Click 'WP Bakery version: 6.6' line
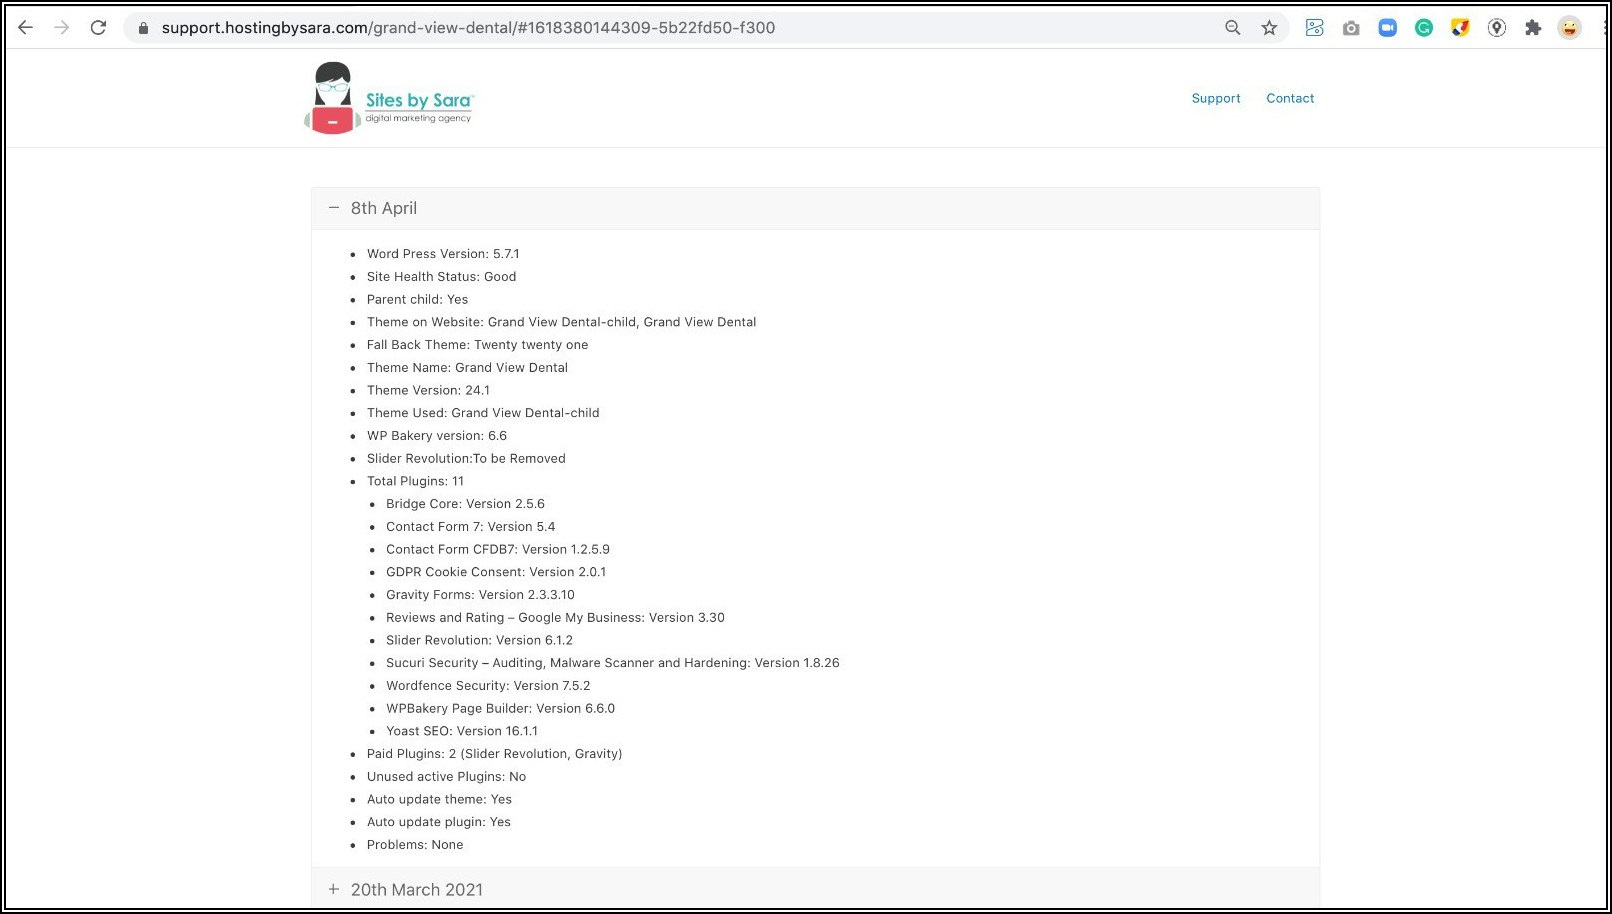The width and height of the screenshot is (1612, 914). pos(437,436)
